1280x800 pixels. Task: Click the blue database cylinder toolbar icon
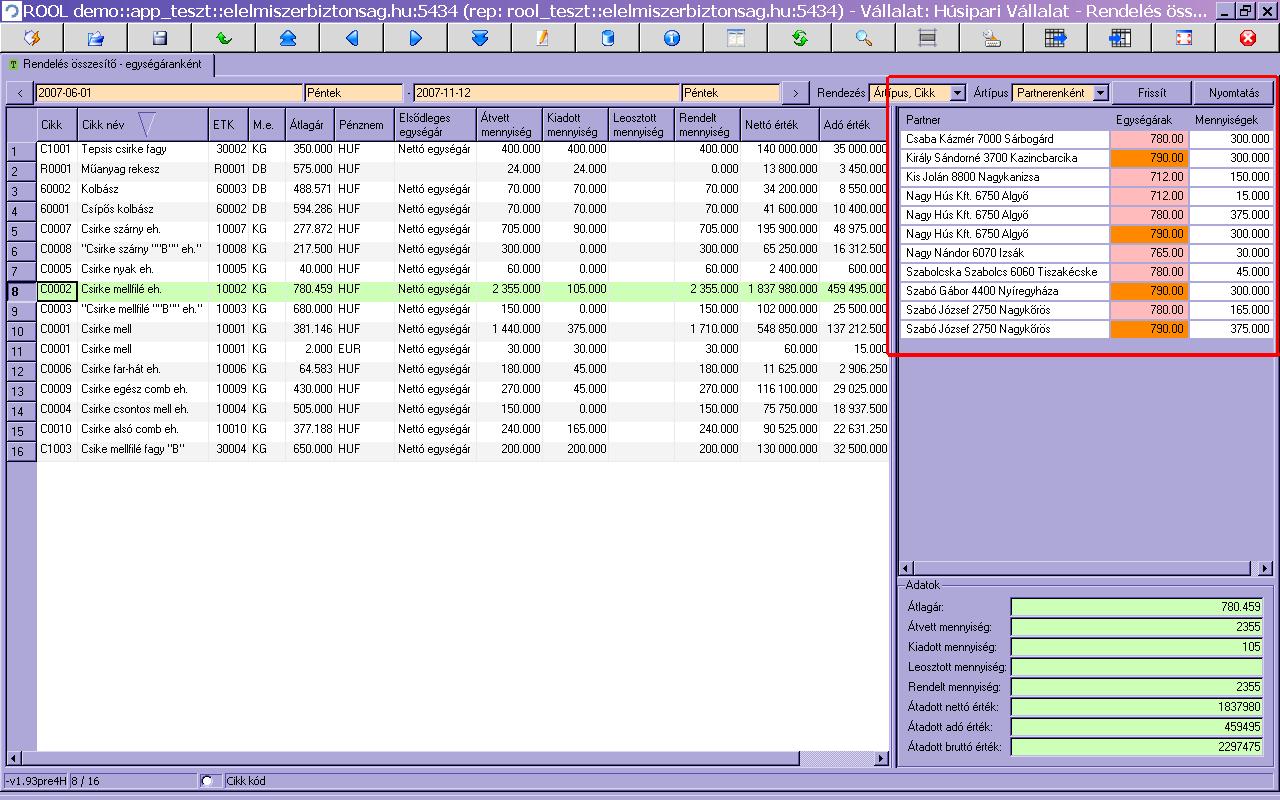coord(607,38)
